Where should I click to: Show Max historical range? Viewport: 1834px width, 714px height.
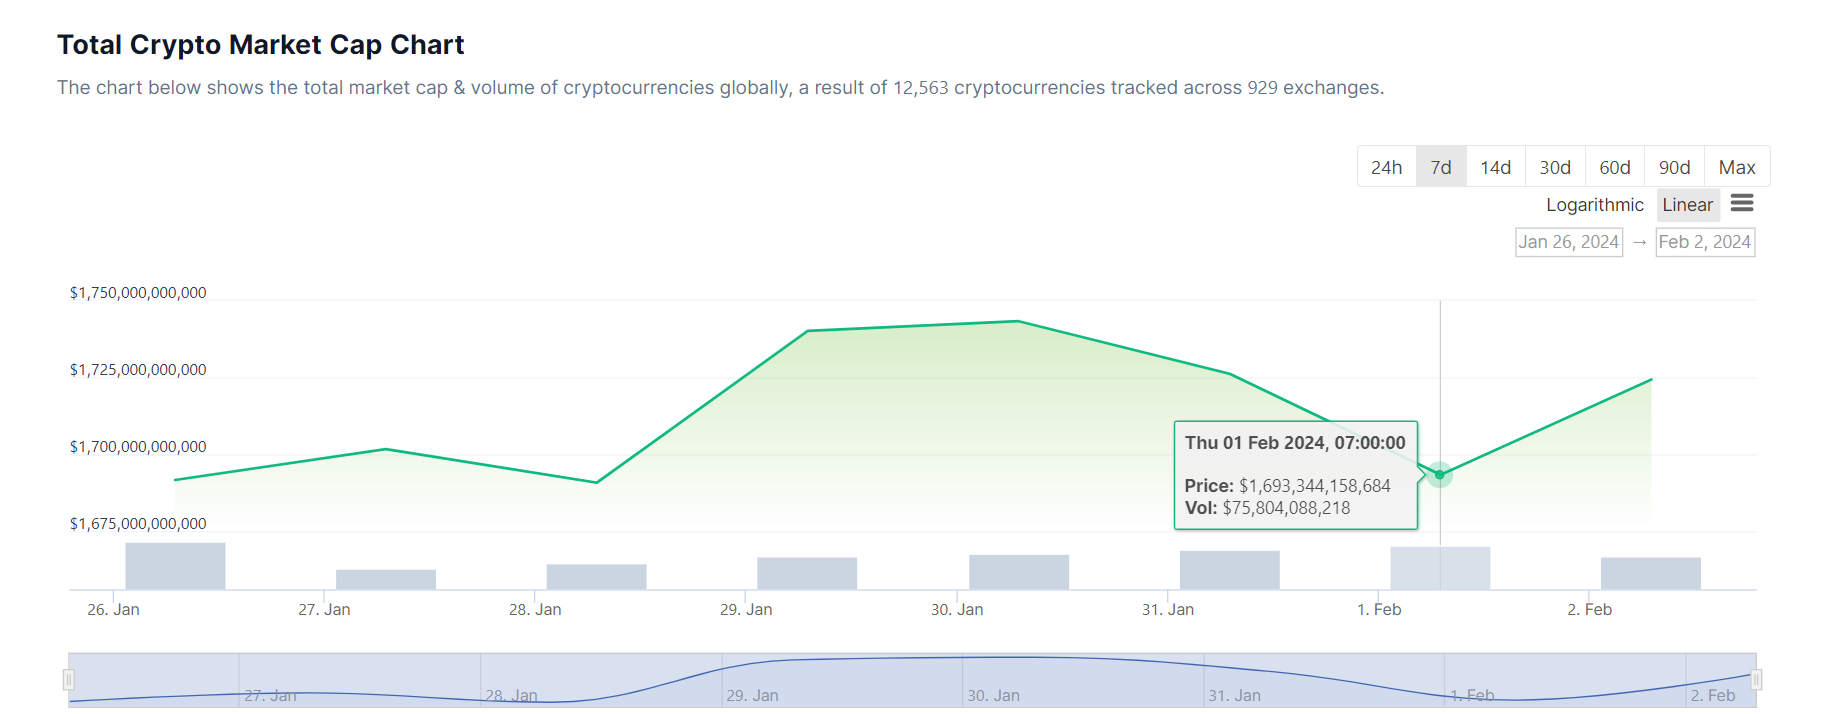[1737, 167]
